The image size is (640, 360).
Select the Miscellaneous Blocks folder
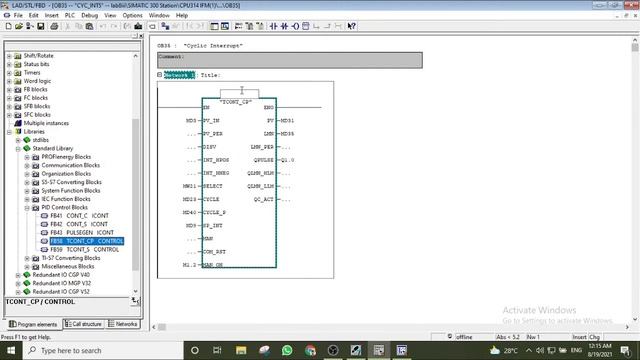click(68, 267)
